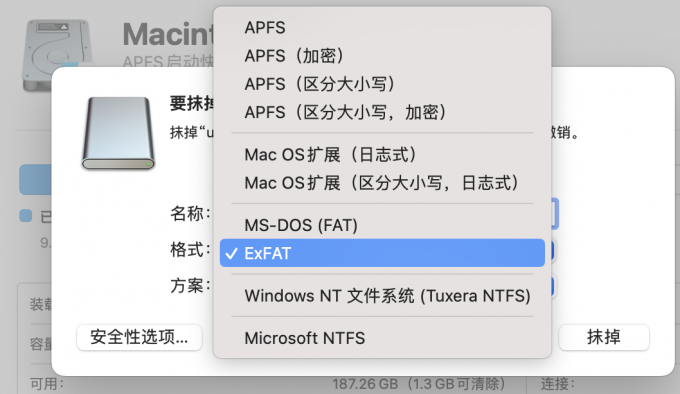Open the 方案 scheme popup arrows
The height and width of the screenshot is (394, 680).
(x=552, y=287)
